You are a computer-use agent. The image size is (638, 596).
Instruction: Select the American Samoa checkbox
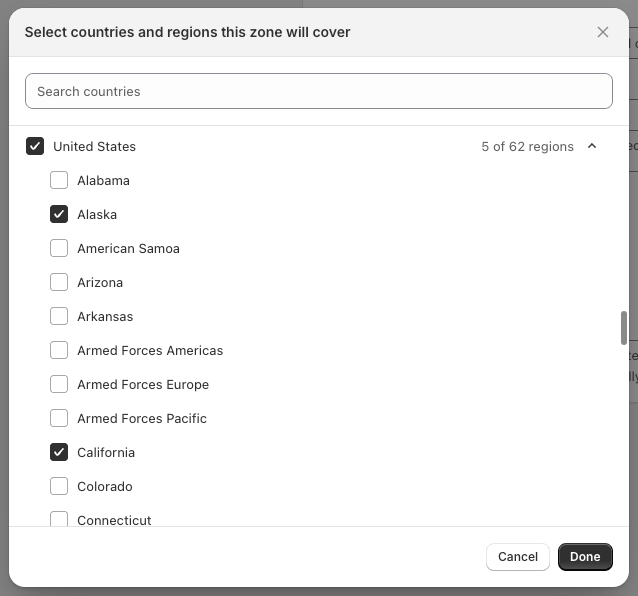click(x=59, y=248)
